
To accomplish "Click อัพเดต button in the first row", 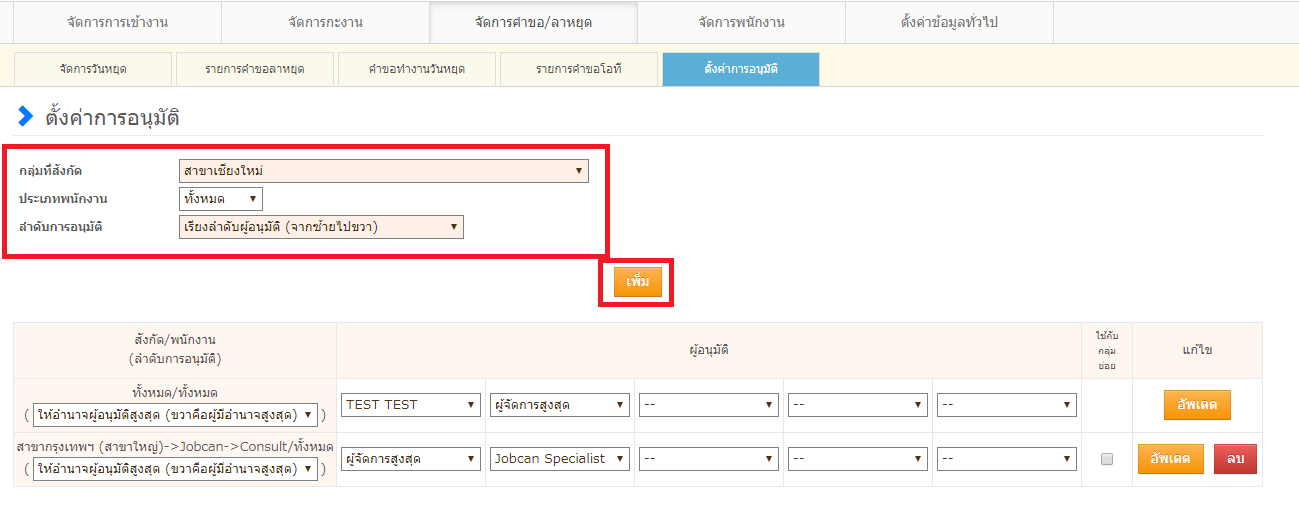I will tap(1197, 405).
